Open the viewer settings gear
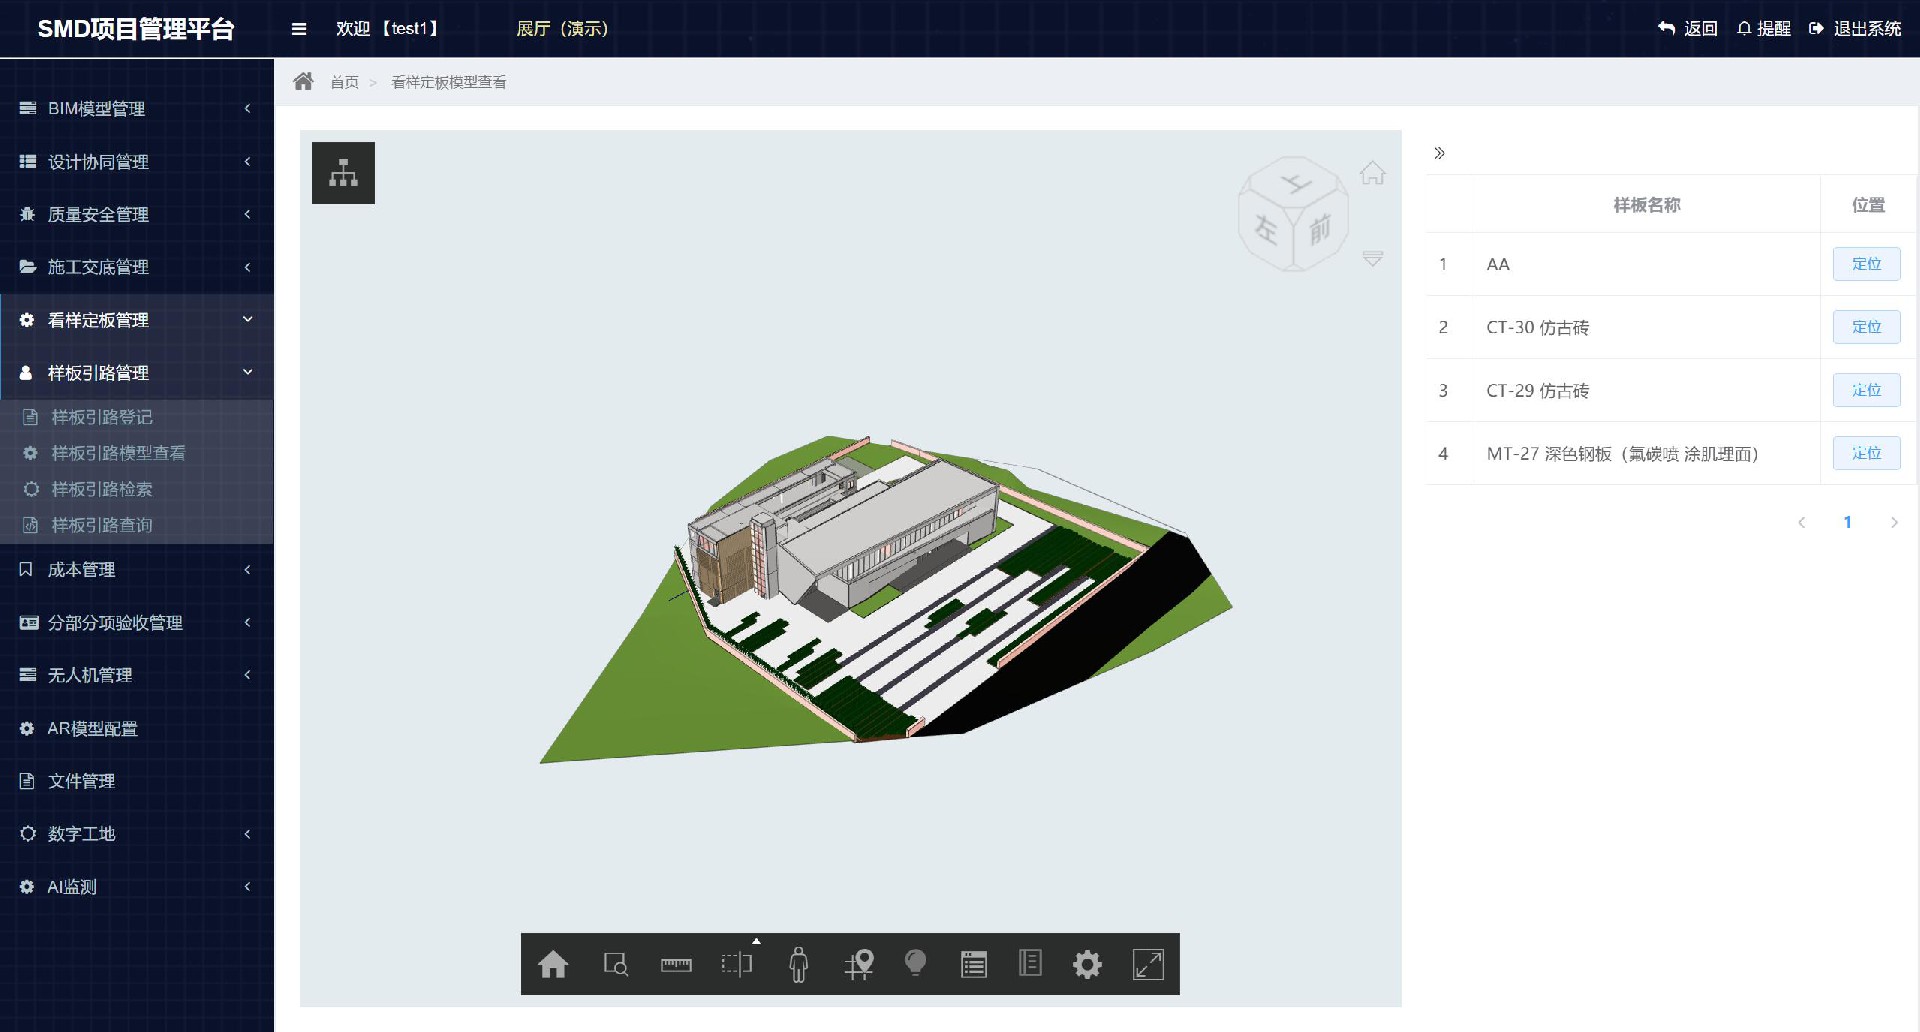The image size is (1920, 1032). [1087, 964]
